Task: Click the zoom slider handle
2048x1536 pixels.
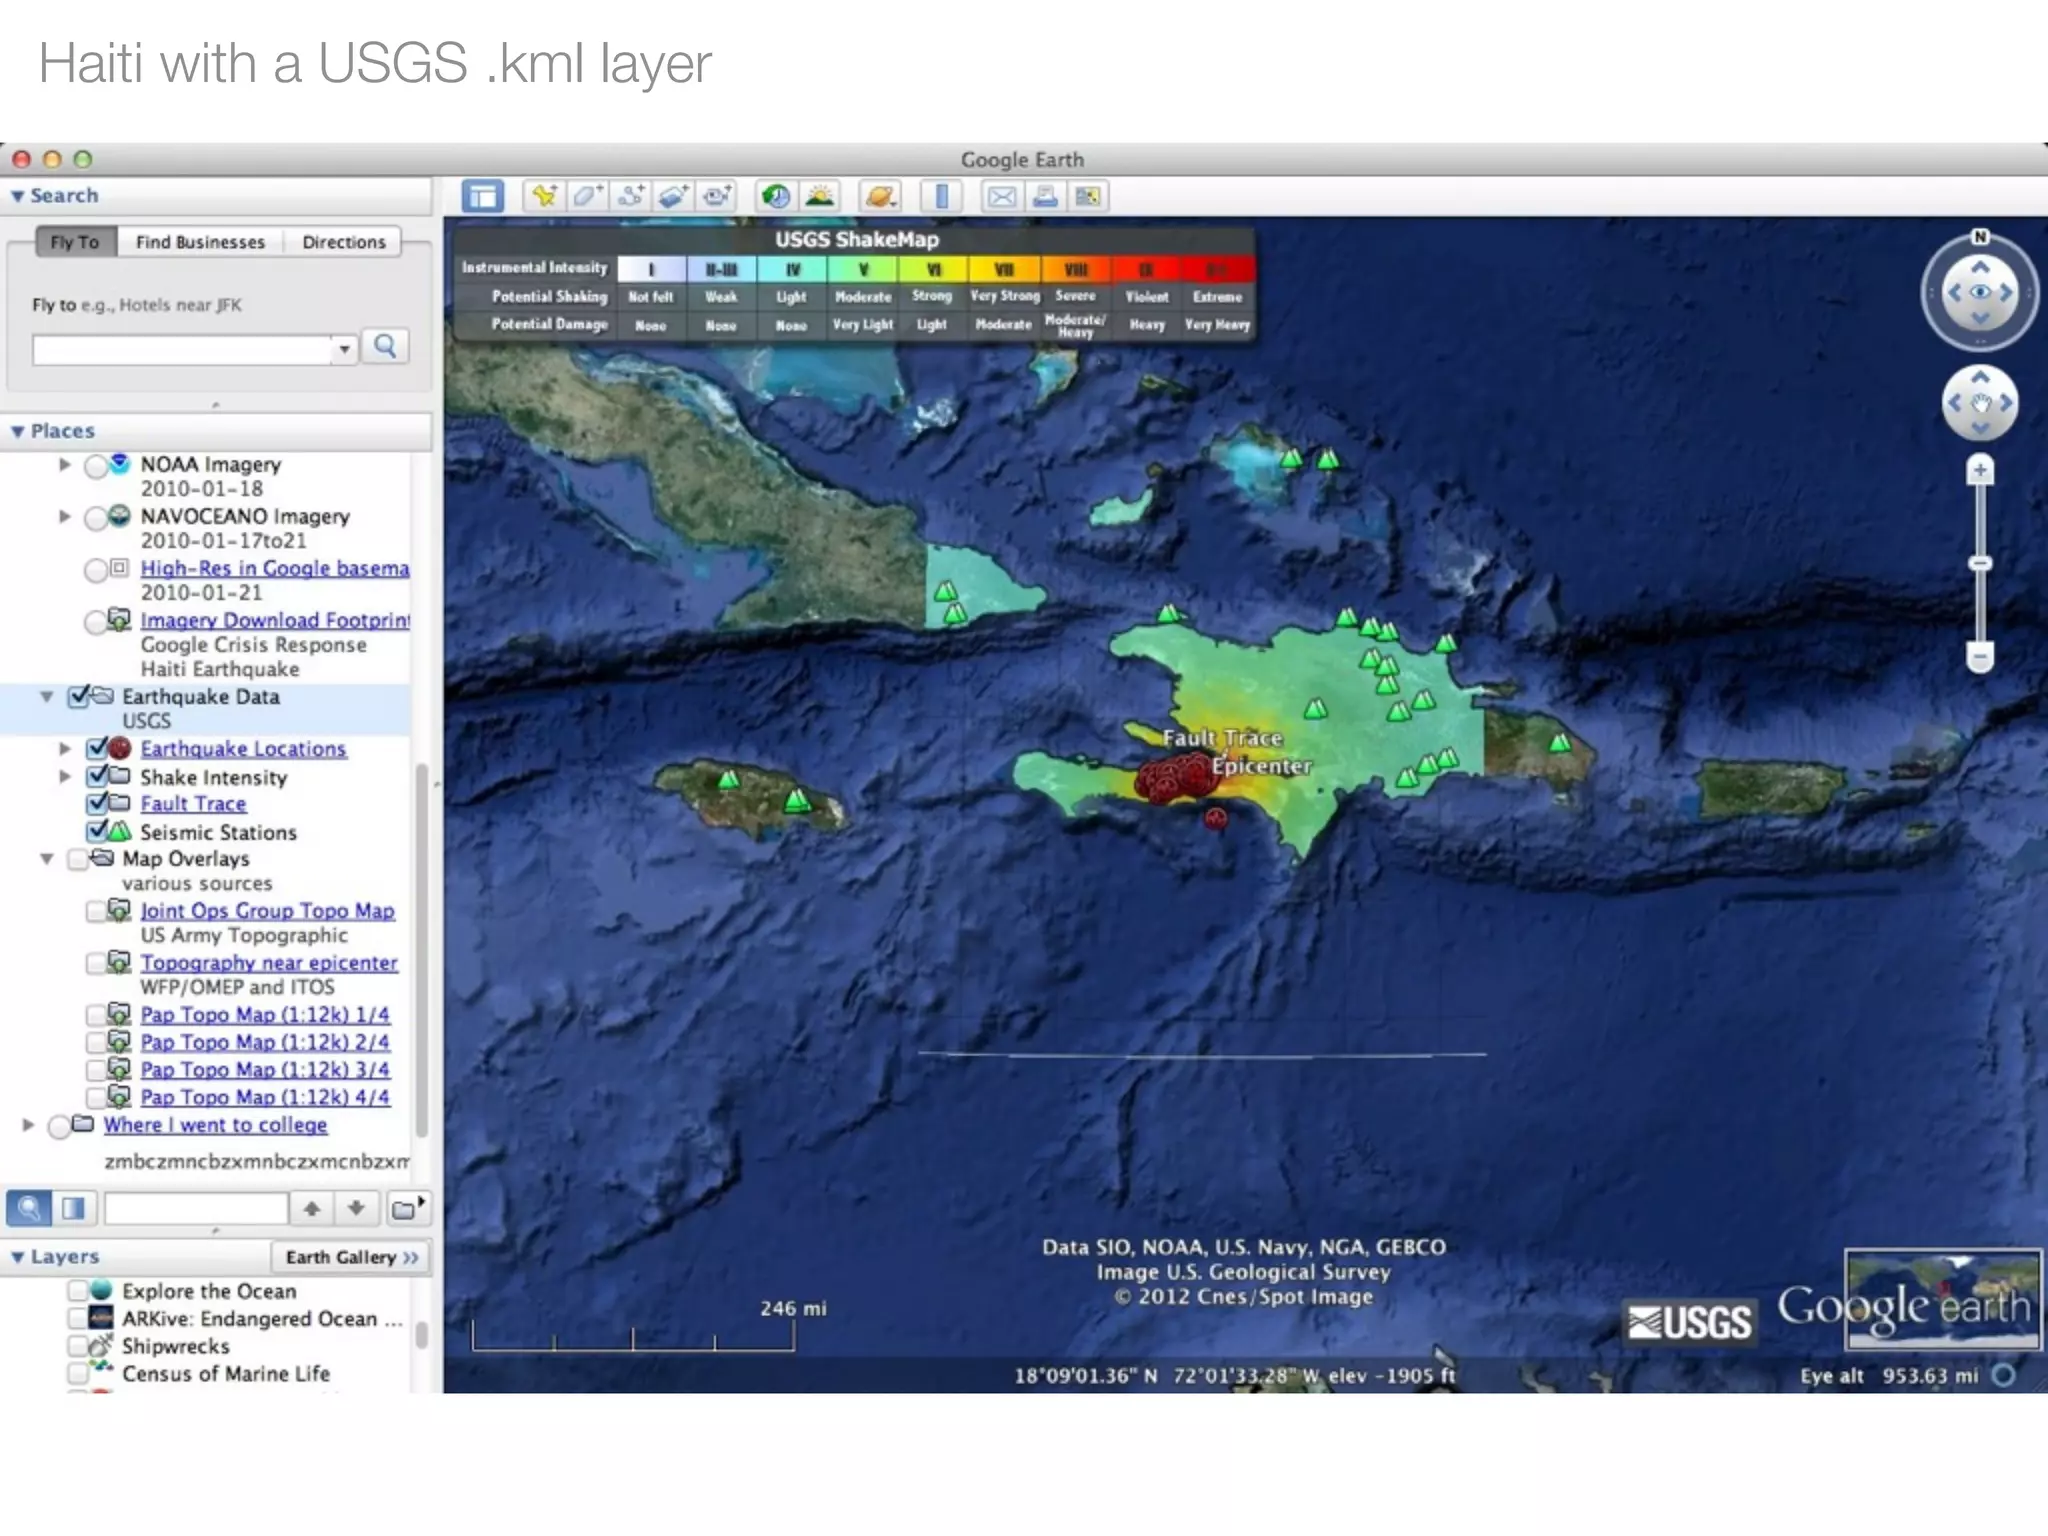Action: [1980, 564]
